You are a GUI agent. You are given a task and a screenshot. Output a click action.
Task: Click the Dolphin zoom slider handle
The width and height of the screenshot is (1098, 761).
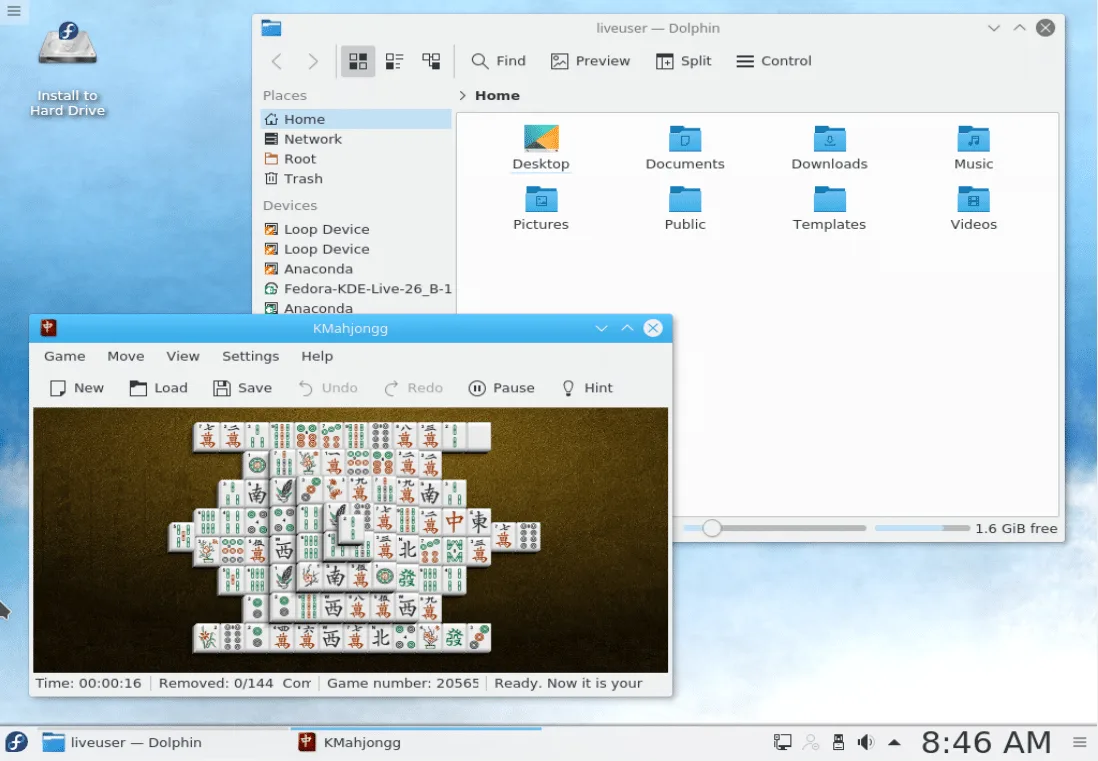tap(711, 529)
